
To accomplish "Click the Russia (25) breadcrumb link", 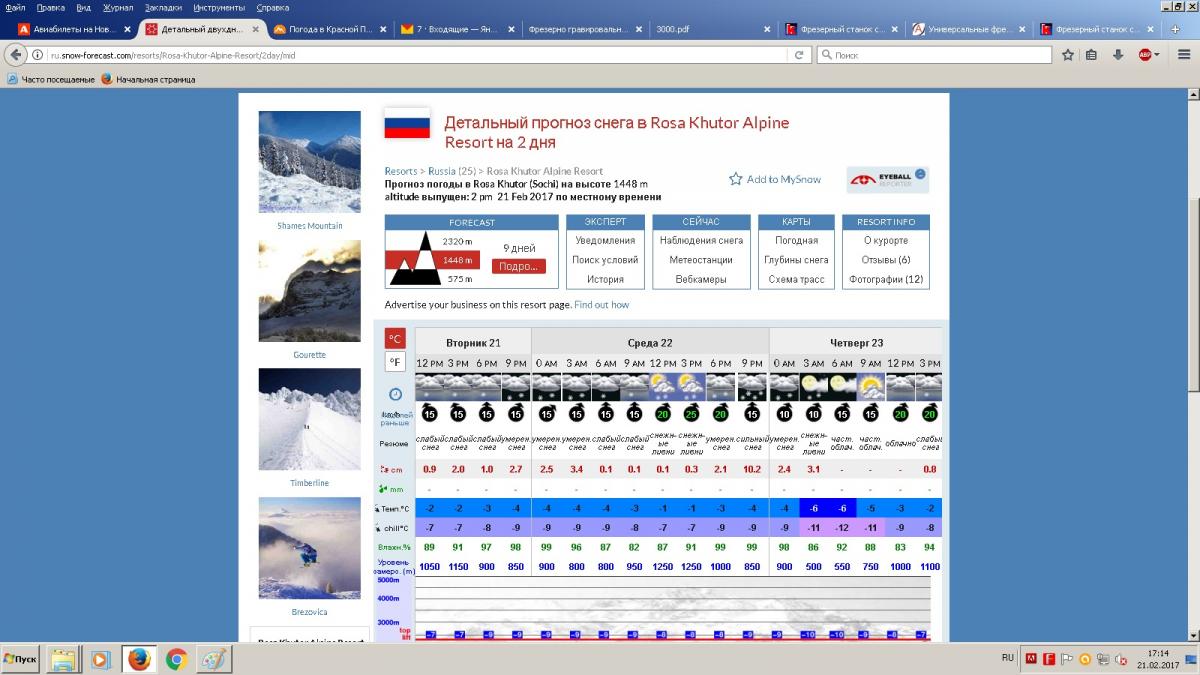I will click(x=451, y=171).
